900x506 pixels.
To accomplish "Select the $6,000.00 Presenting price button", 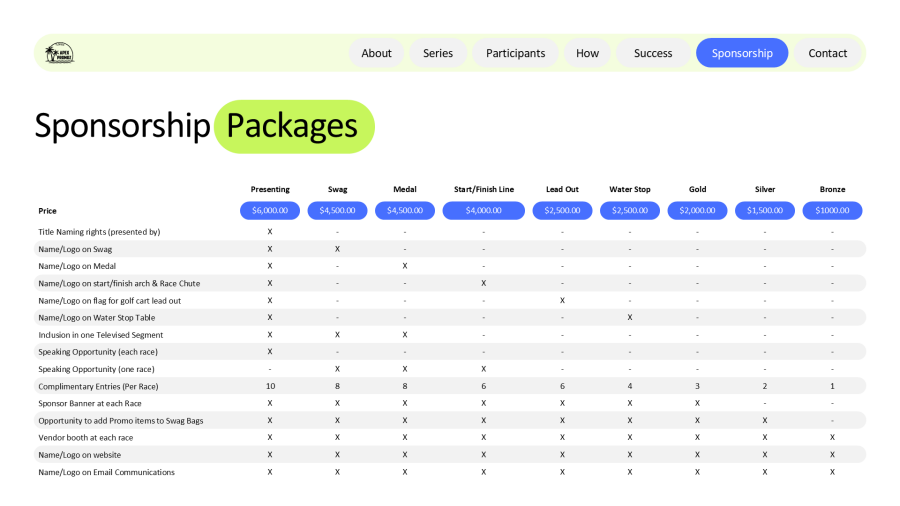I will coord(270,211).
